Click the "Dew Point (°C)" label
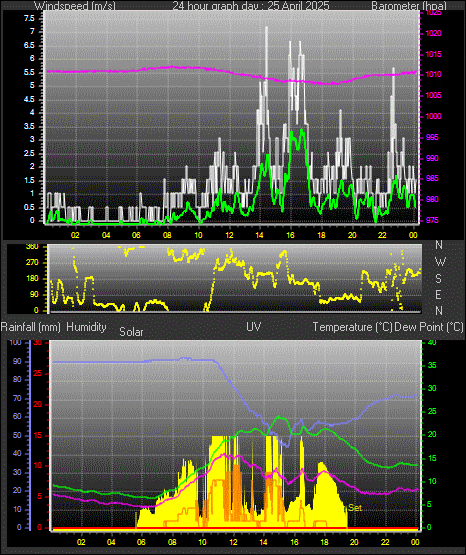 428,327
